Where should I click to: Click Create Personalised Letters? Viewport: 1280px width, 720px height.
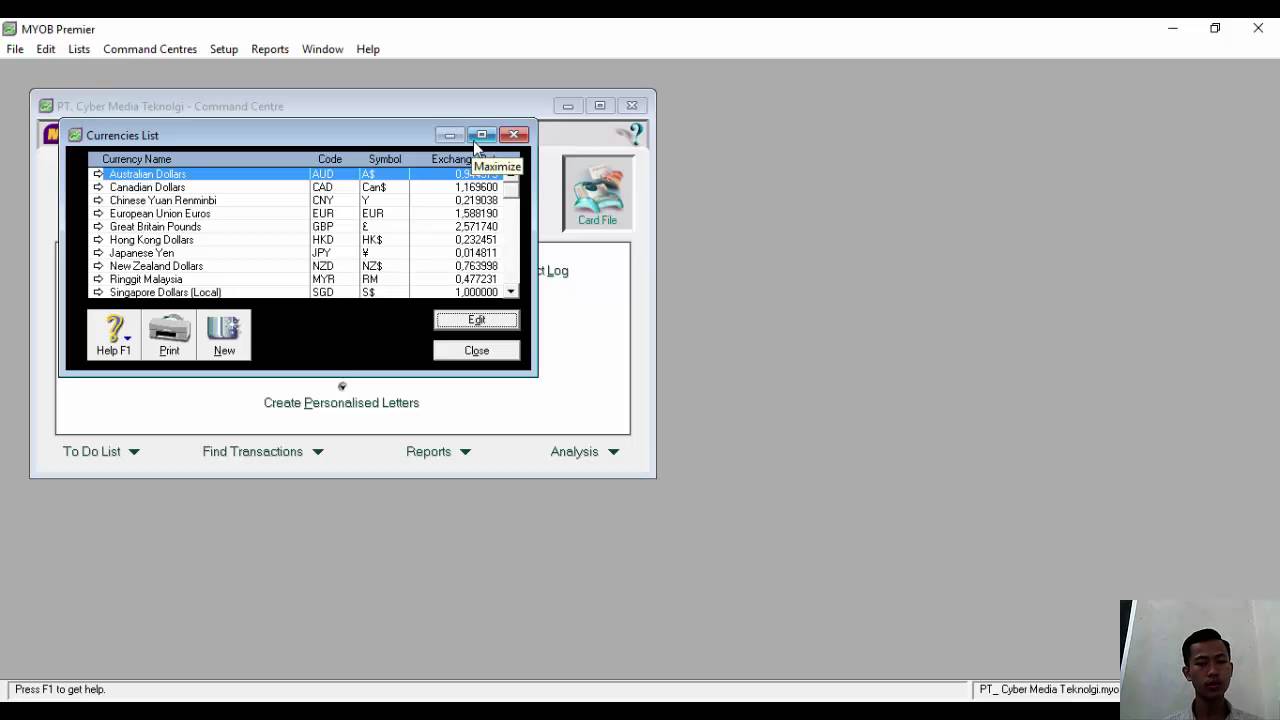pos(341,403)
